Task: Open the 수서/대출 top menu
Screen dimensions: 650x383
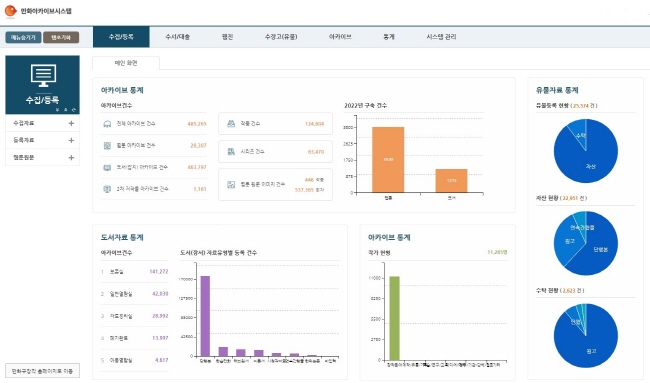Action: 177,37
